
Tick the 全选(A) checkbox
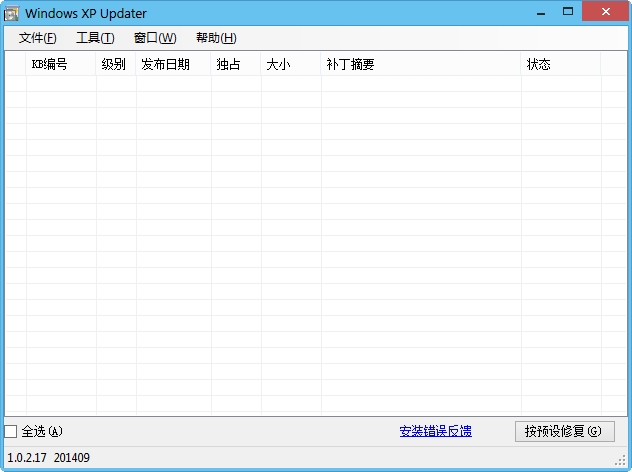point(11,431)
